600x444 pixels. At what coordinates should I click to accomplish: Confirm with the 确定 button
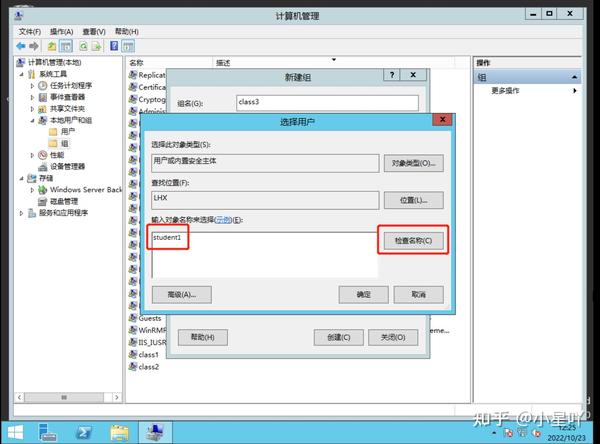[364, 295]
